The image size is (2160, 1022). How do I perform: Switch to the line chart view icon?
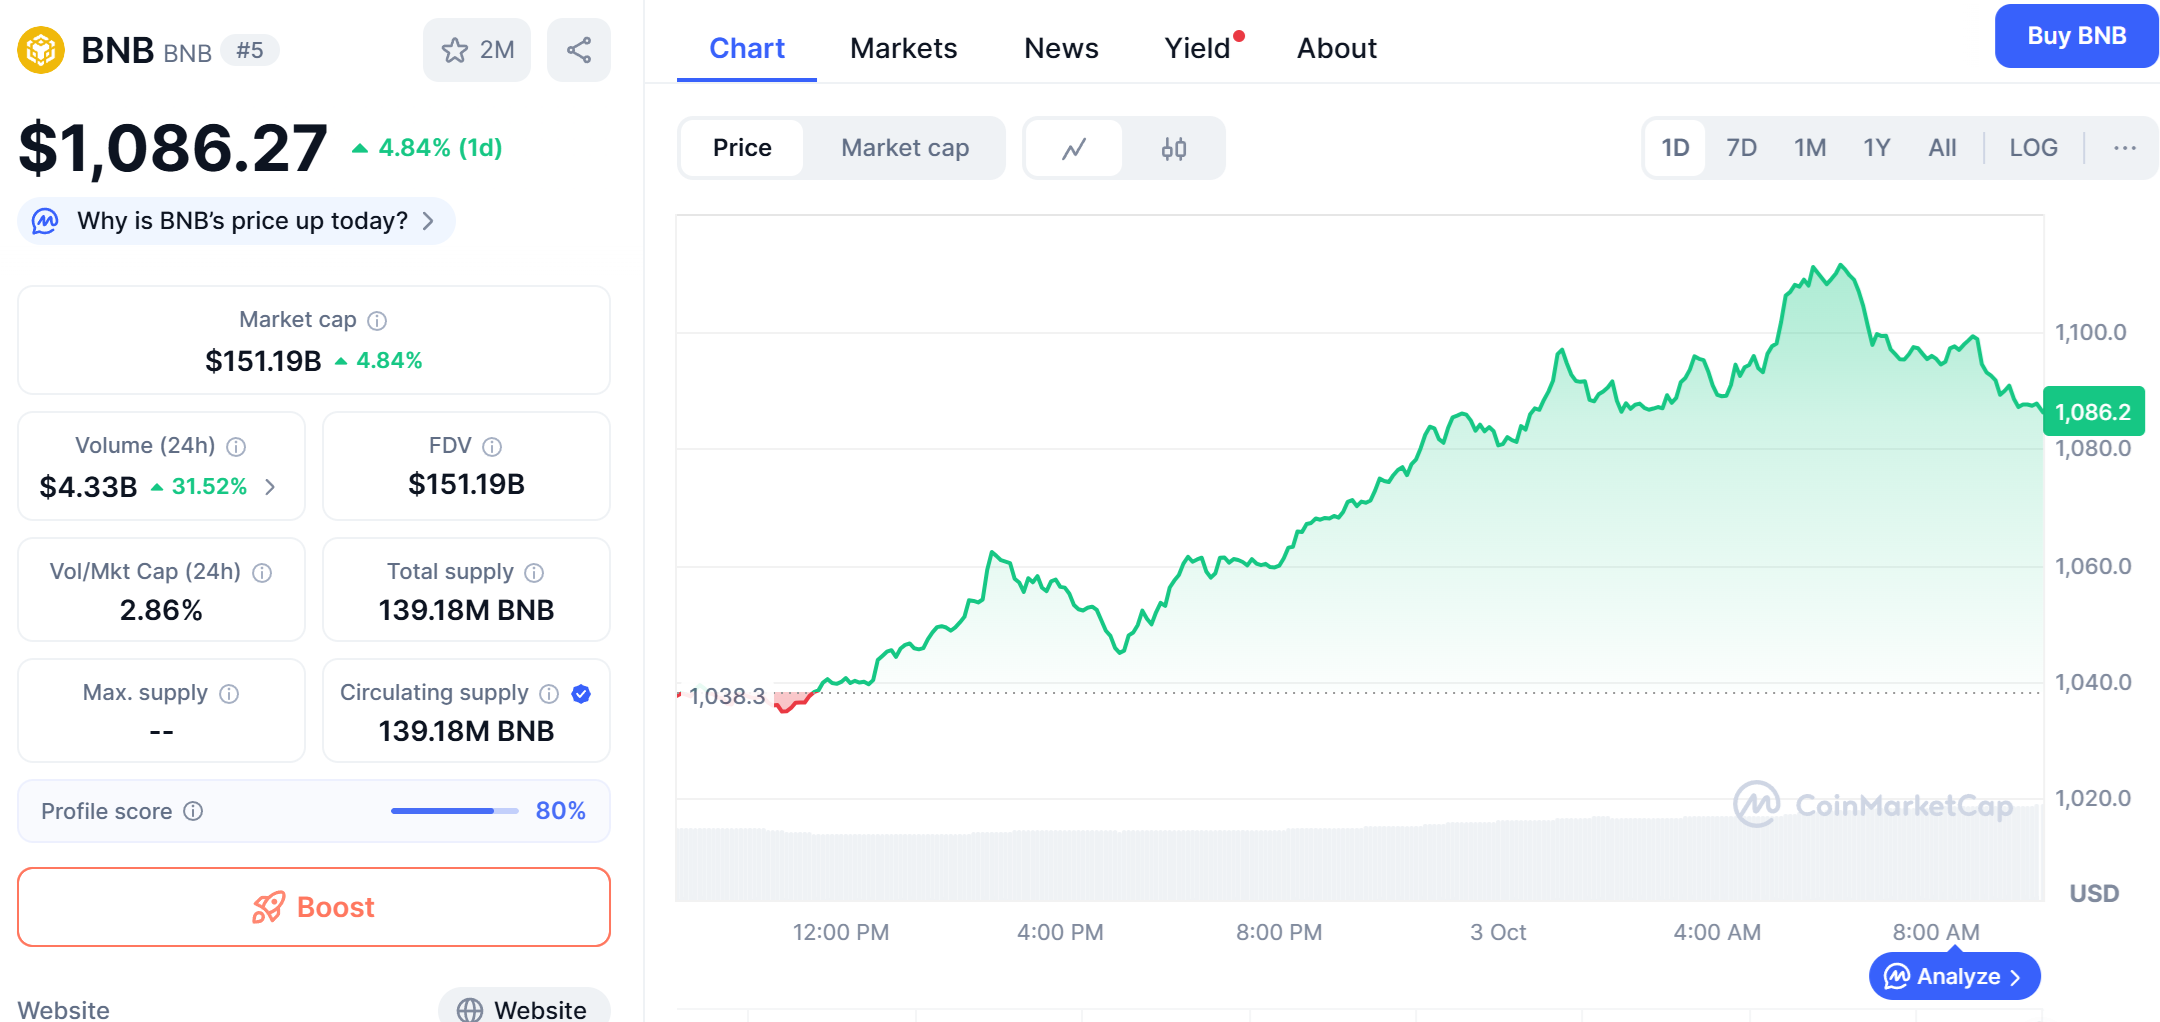(x=1074, y=149)
